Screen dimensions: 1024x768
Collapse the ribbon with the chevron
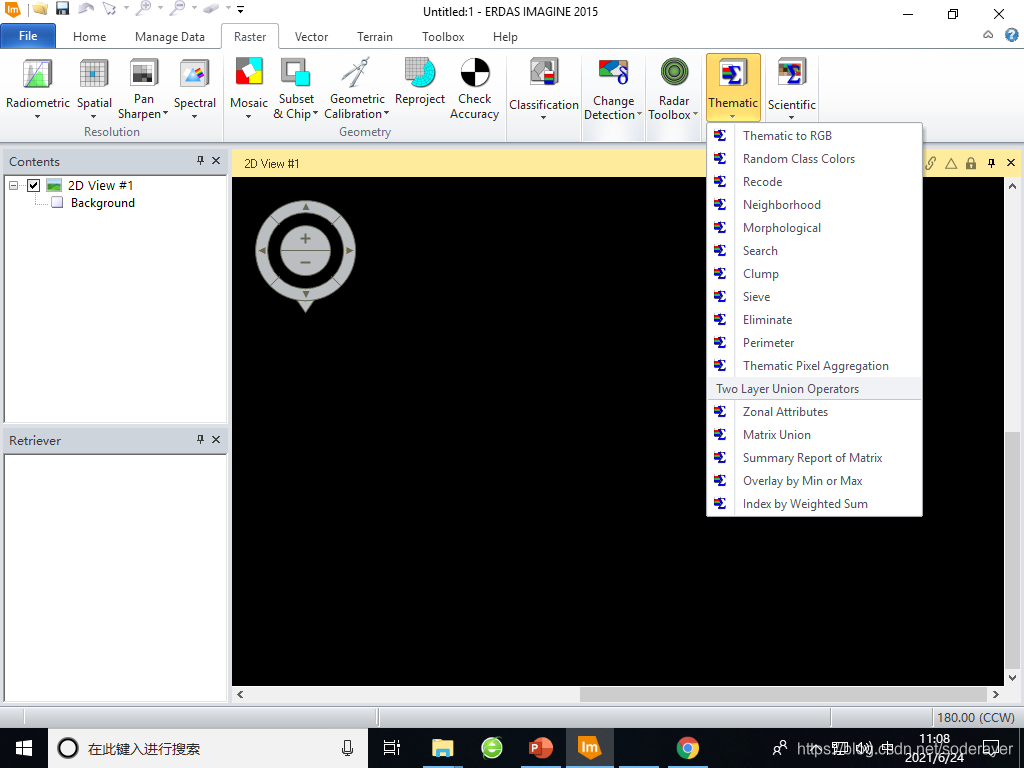[988, 35]
